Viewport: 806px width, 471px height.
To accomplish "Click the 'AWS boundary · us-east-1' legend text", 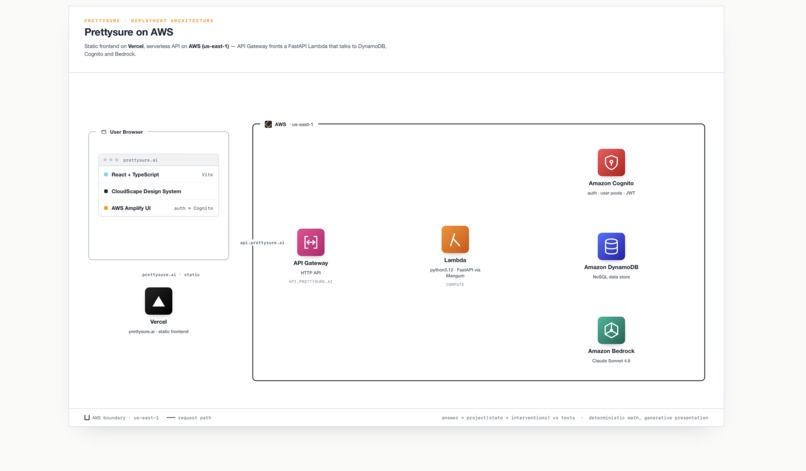I will pos(125,418).
